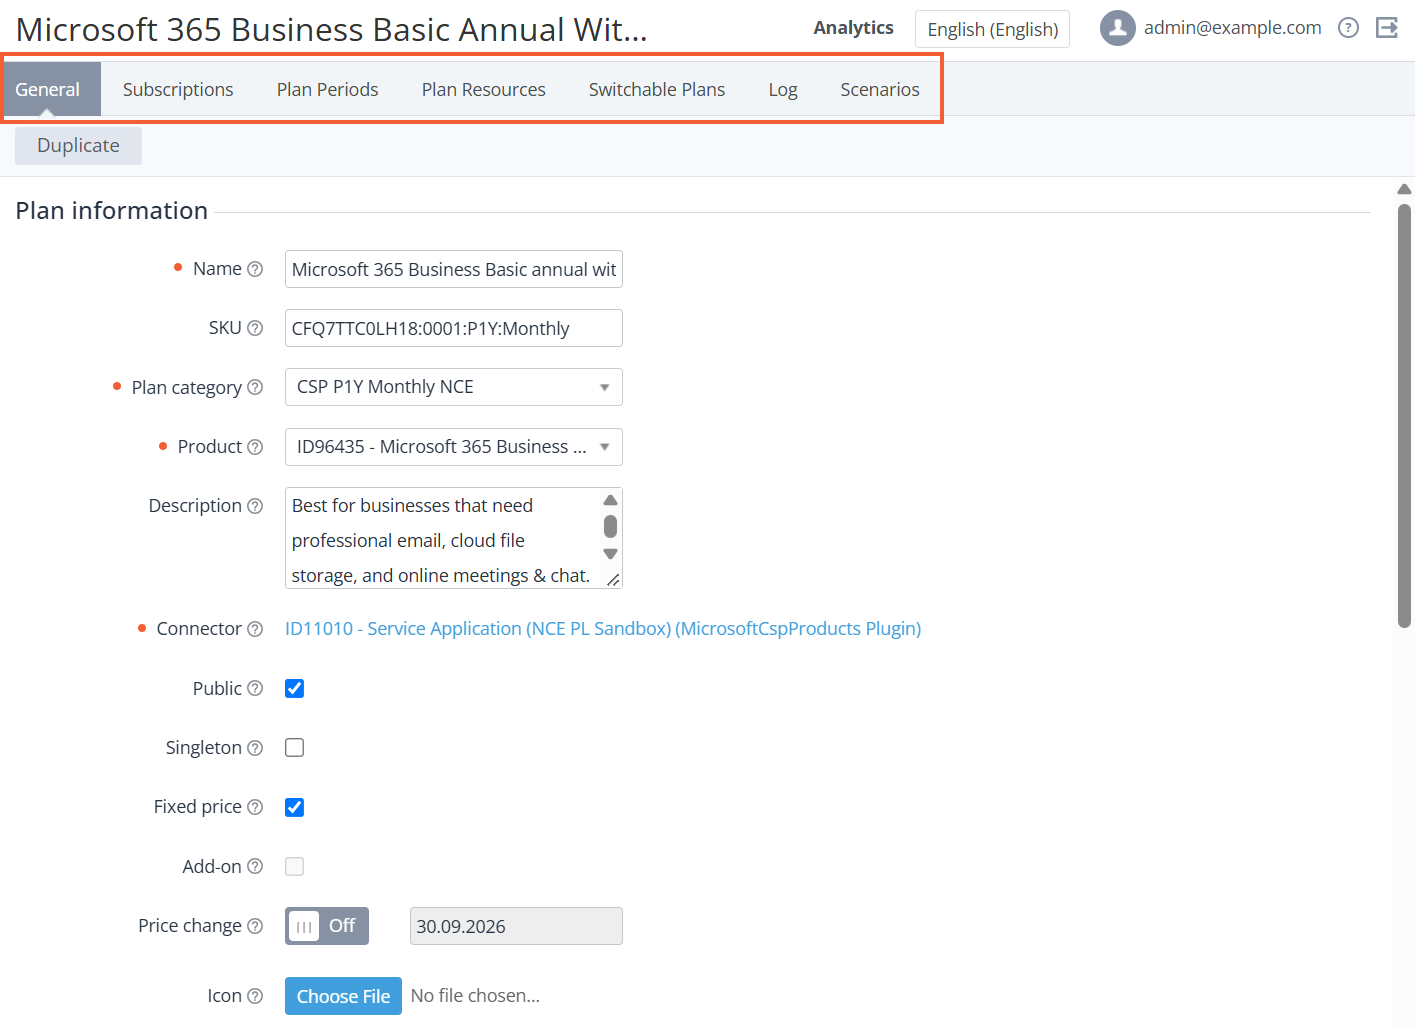Select the General tab
The image size is (1415, 1028).
pos(48,89)
